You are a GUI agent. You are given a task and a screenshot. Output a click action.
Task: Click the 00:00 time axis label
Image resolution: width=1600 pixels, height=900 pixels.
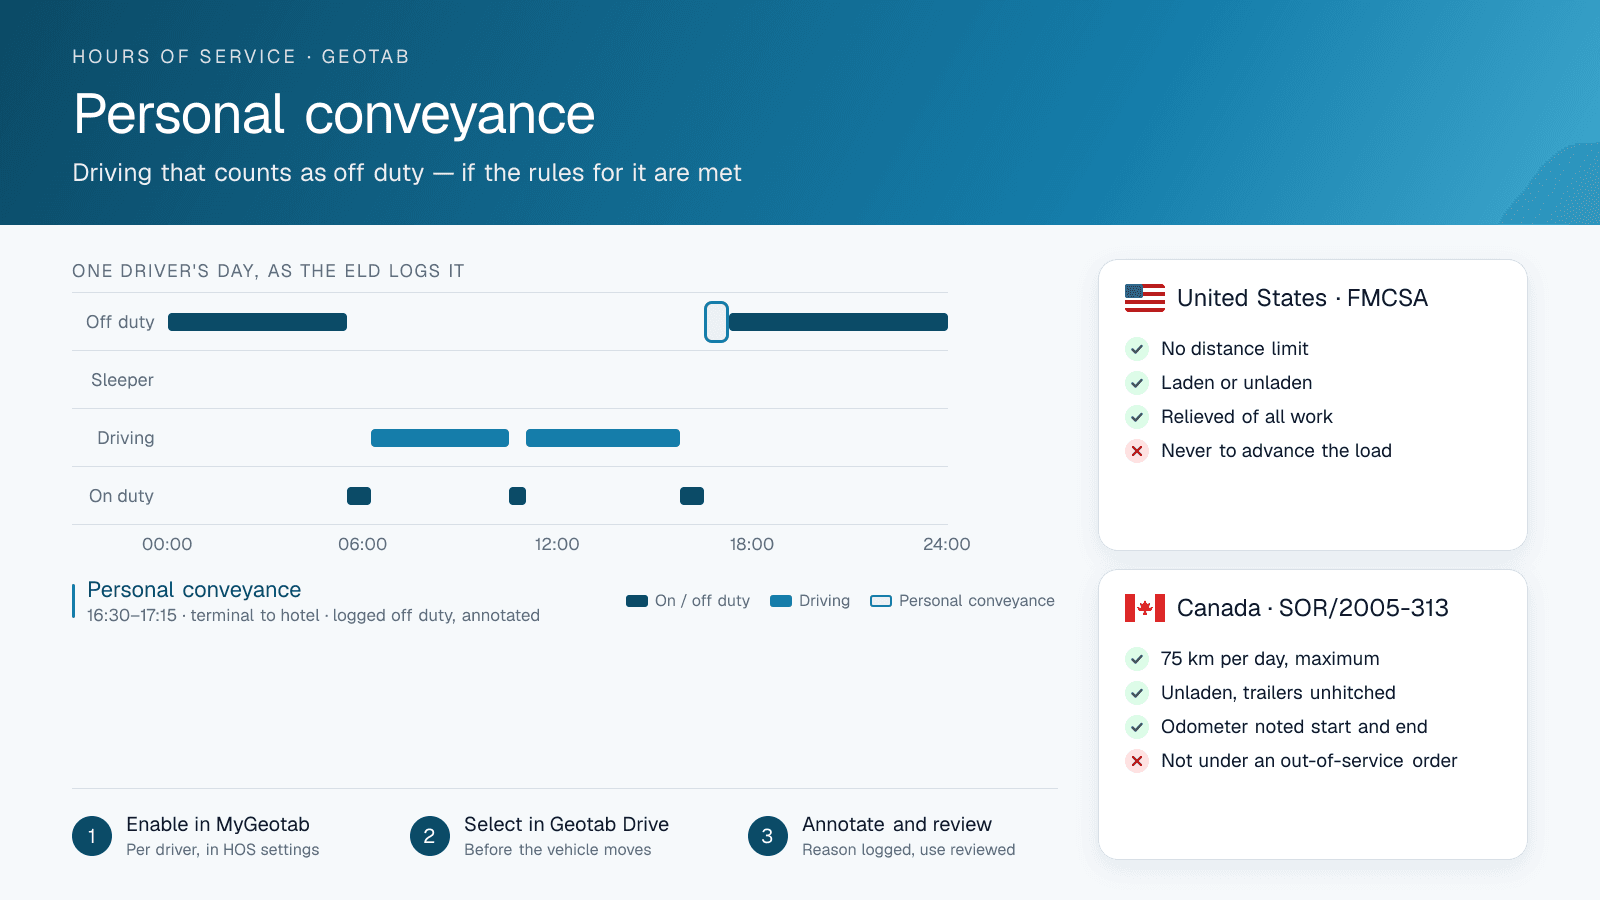(x=167, y=544)
